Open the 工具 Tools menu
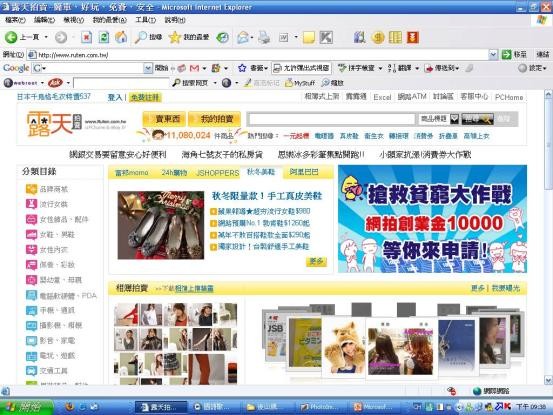Screen dimensions: 553x415 point(145,20)
